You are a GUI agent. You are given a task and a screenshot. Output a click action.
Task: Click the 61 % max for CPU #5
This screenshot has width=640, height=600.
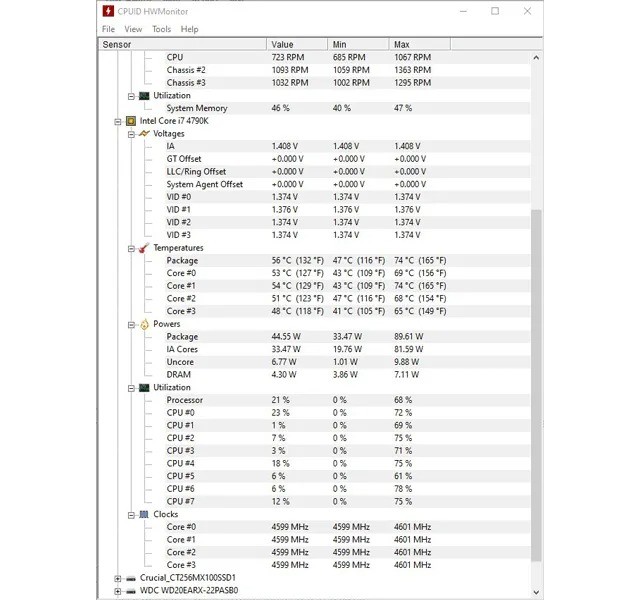click(x=403, y=476)
